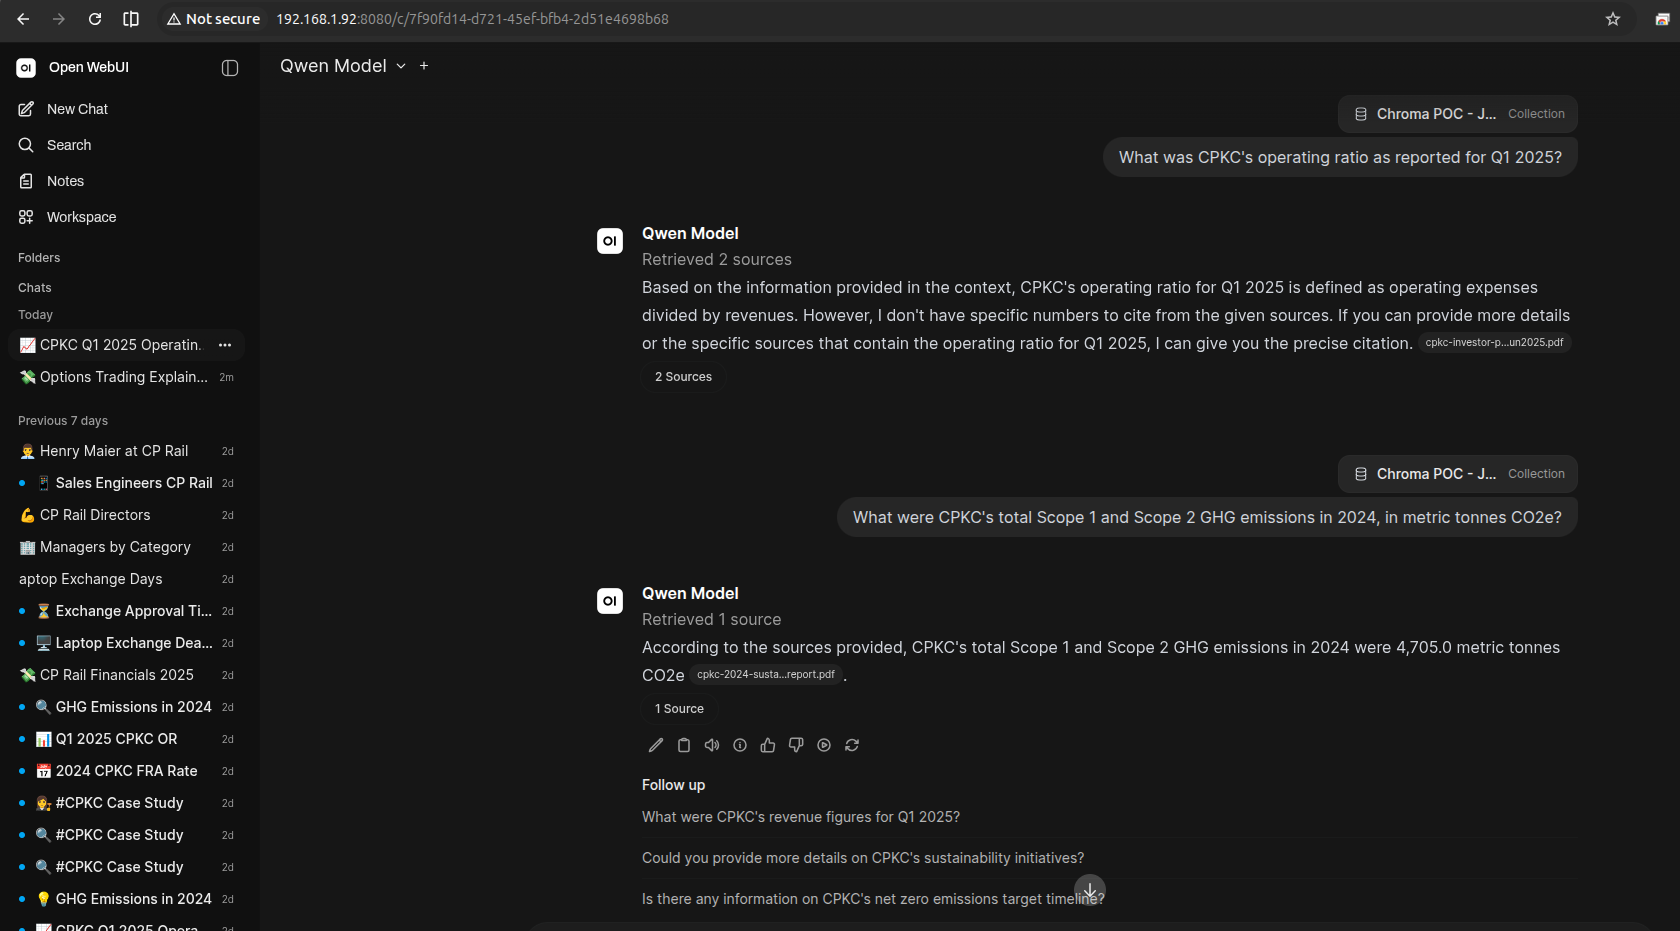This screenshot has width=1680, height=931.
Task: Ask the follow-up about Q1 2025 revenue figures
Action: tap(801, 817)
